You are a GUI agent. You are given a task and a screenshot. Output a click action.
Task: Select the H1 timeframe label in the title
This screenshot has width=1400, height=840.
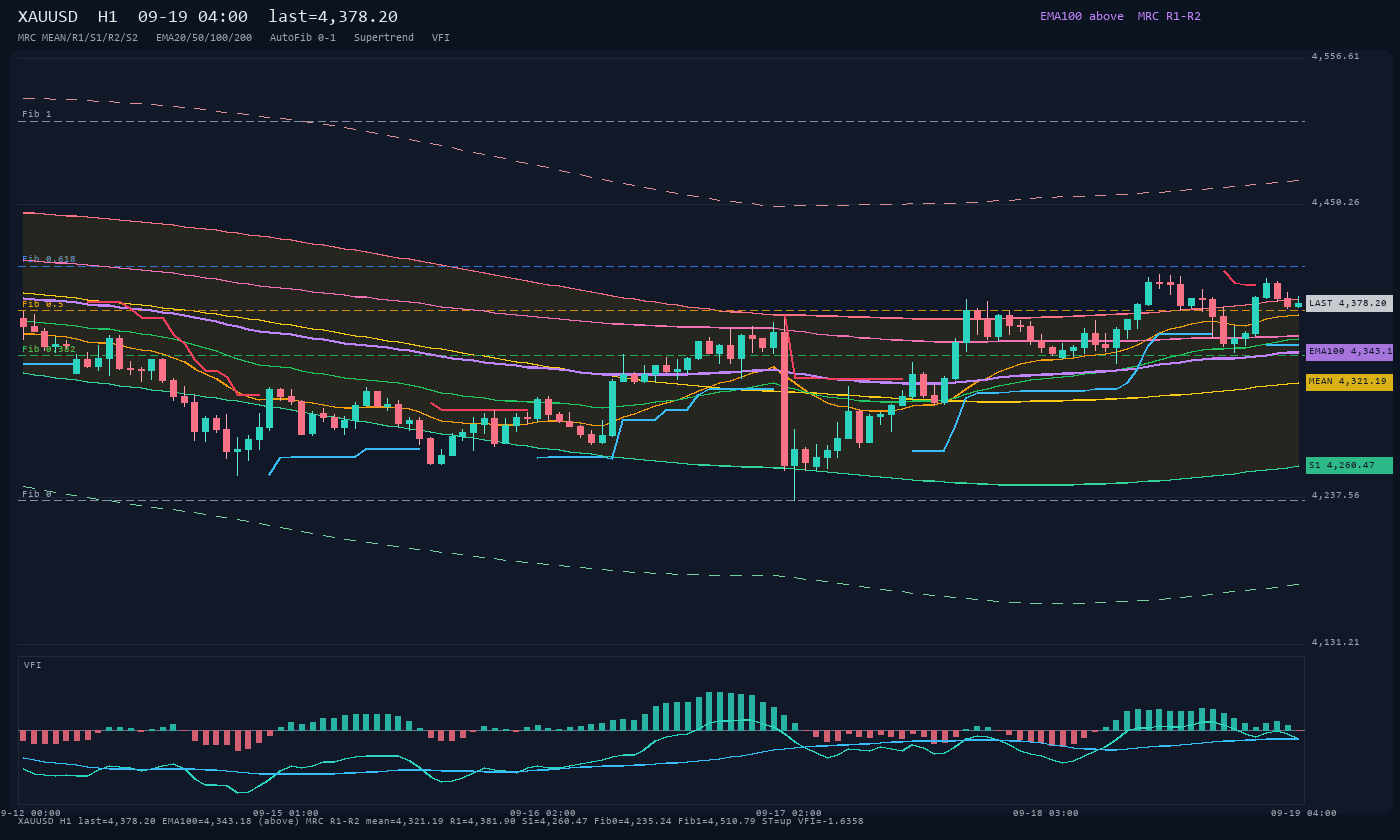(x=108, y=17)
